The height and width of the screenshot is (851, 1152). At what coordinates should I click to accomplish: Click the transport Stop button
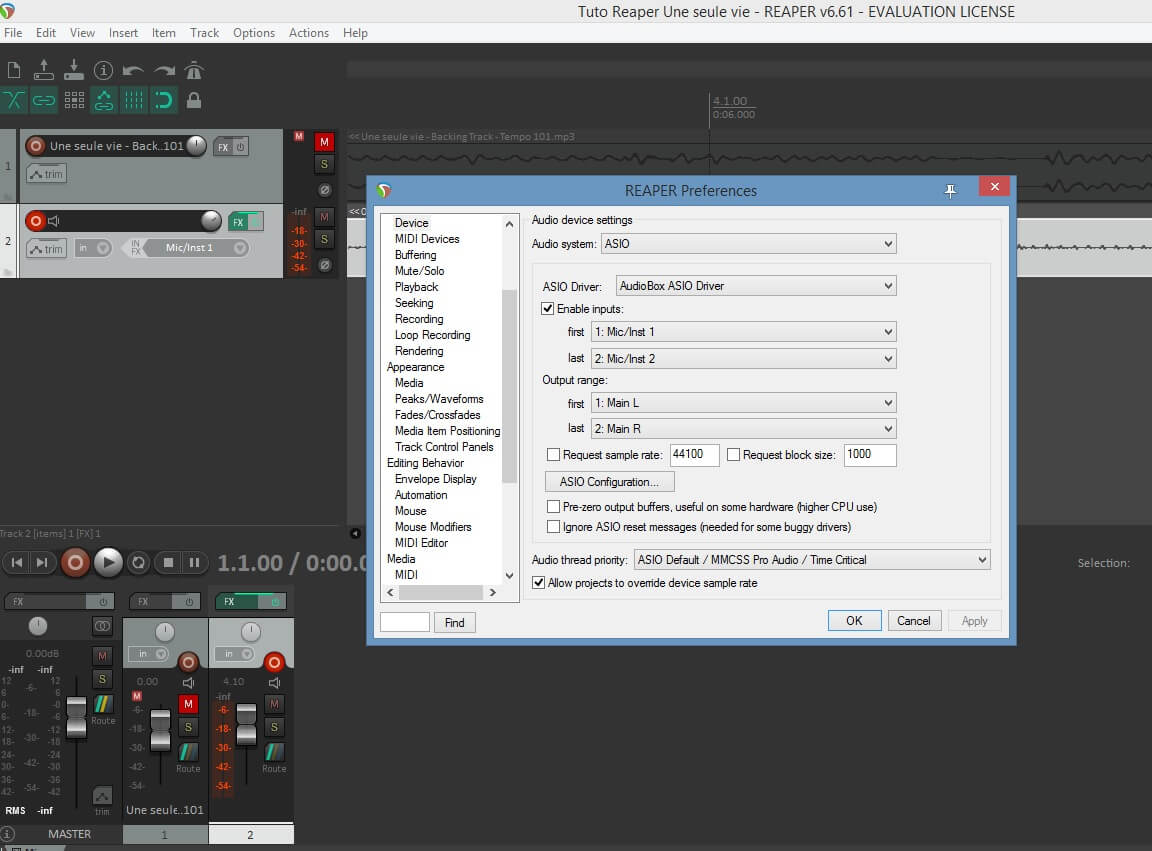click(168, 563)
